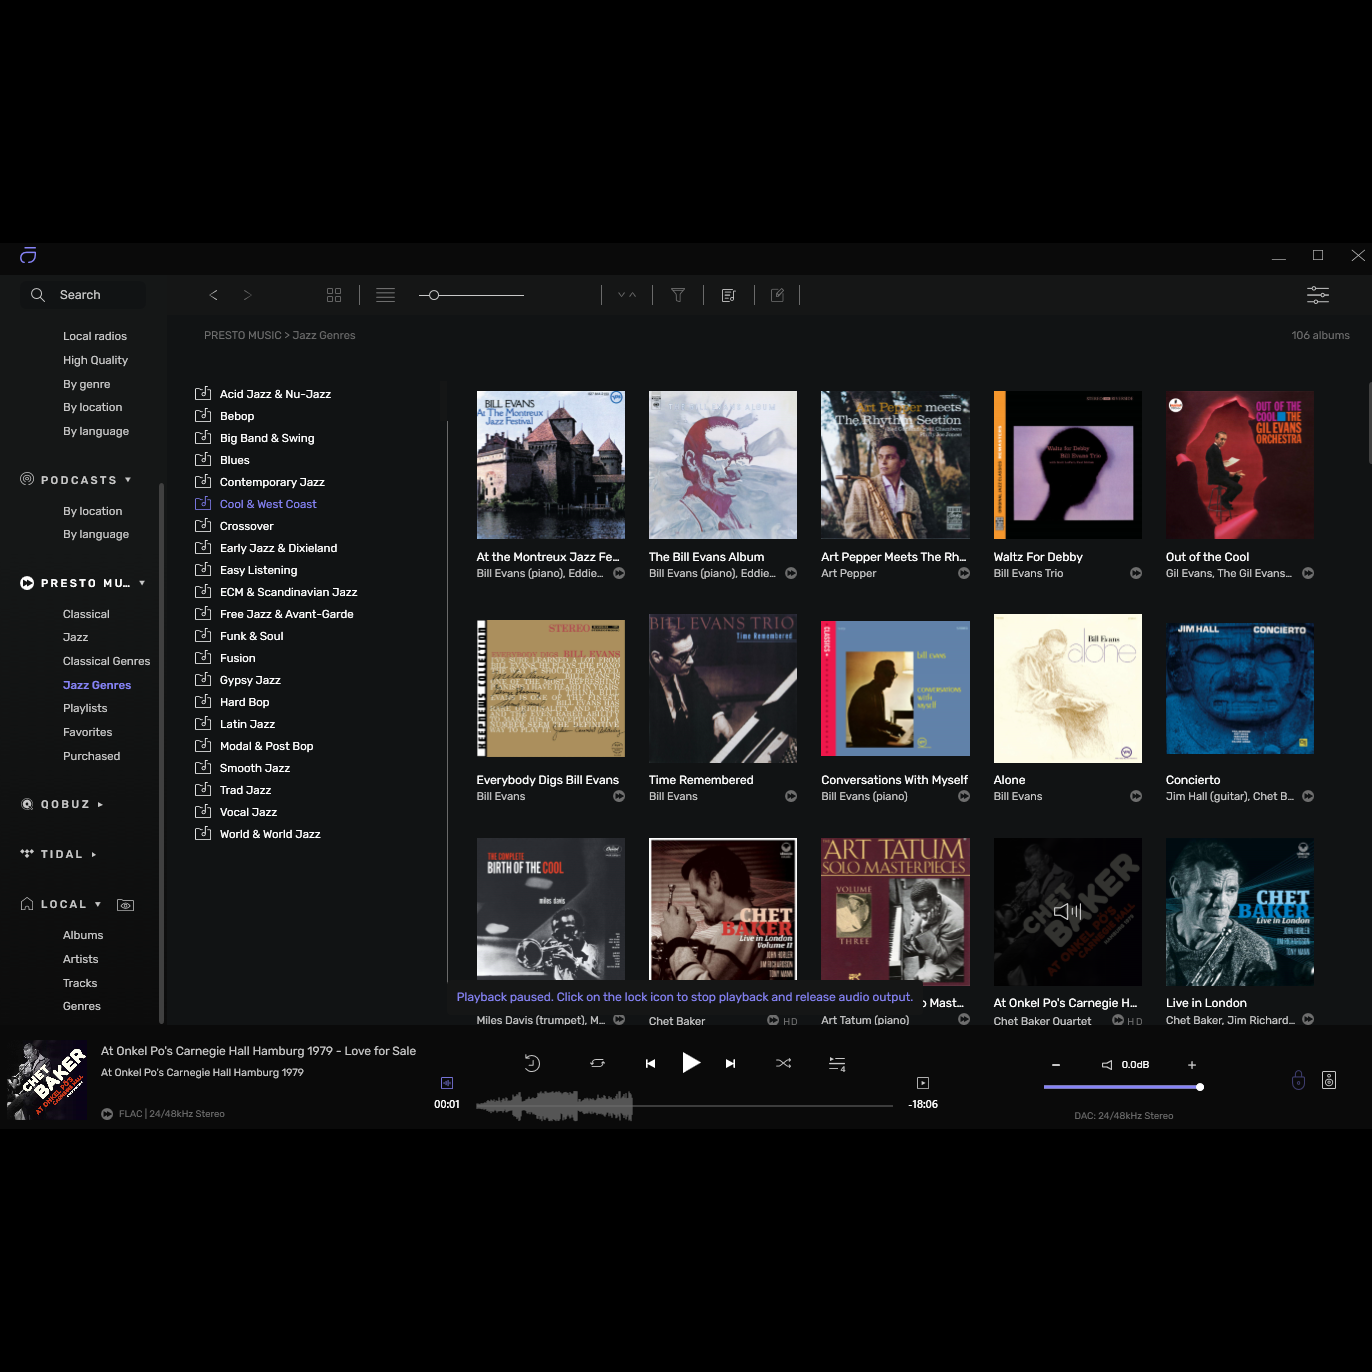Mute the volume speaker icon

pyautogui.click(x=1107, y=1065)
